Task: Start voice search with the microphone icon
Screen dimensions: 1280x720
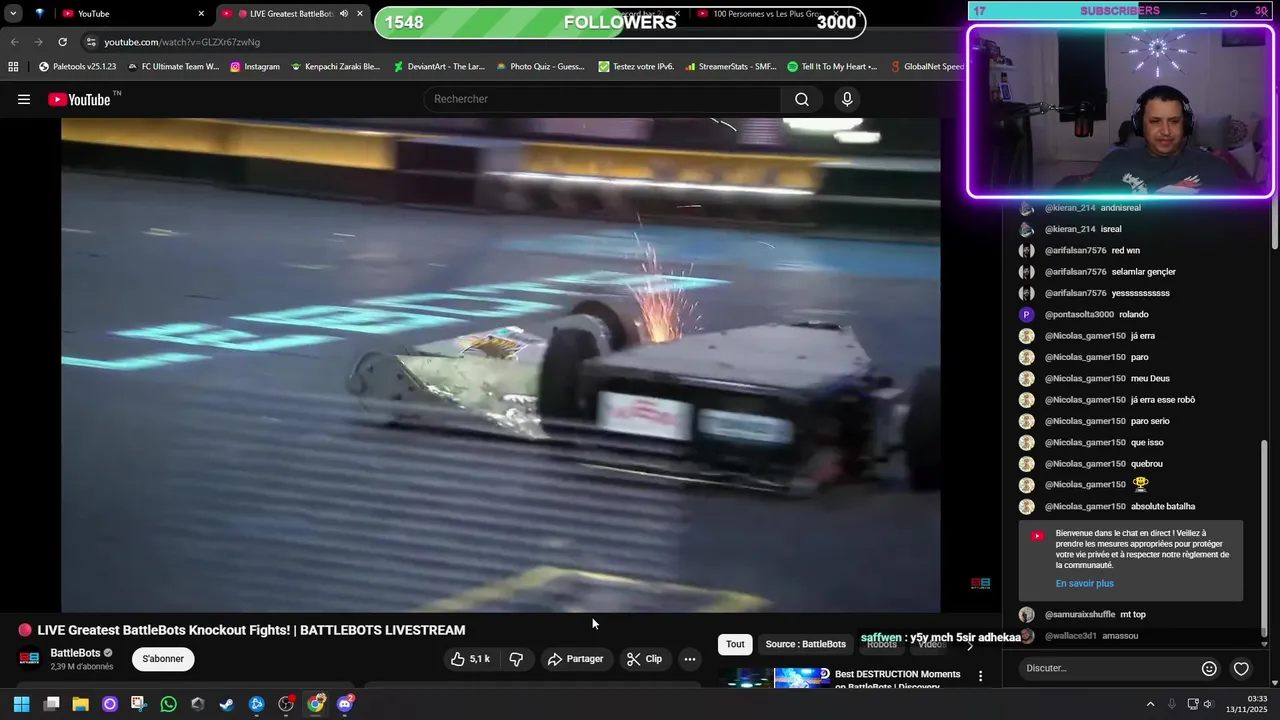Action: coord(847,99)
